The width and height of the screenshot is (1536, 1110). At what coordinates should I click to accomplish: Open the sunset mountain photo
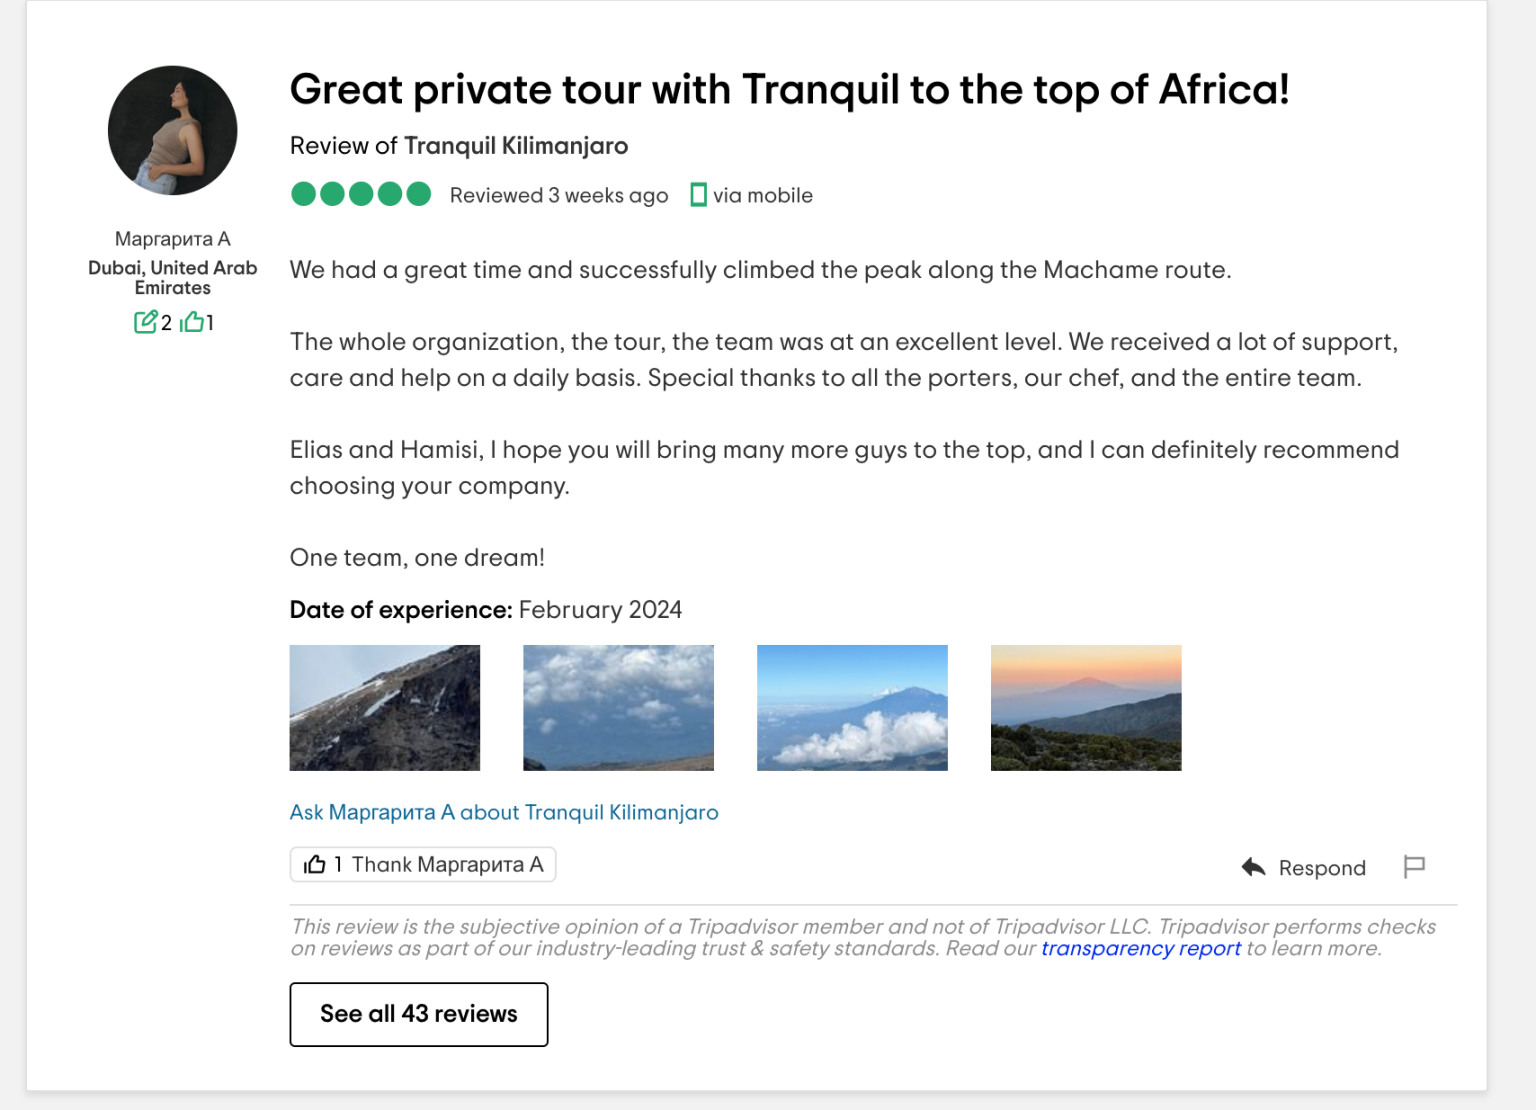[1086, 707]
